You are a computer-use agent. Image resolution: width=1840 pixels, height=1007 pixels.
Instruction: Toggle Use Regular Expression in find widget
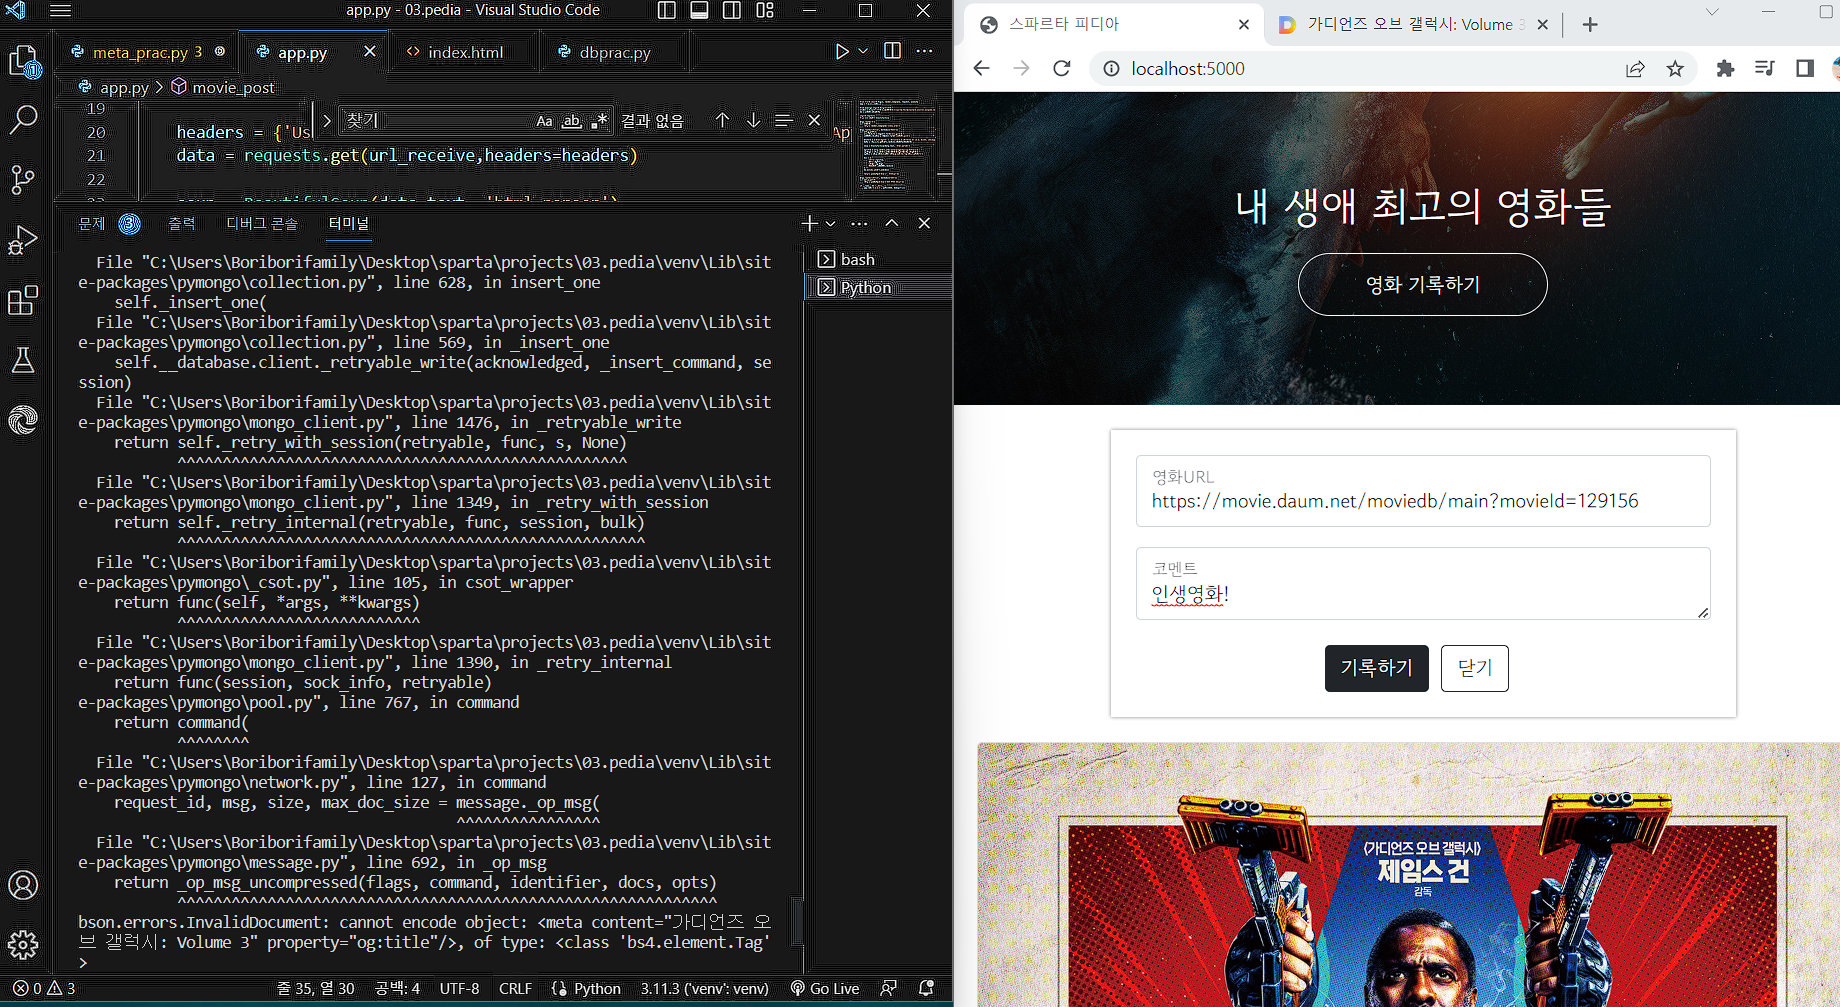pyautogui.click(x=599, y=121)
